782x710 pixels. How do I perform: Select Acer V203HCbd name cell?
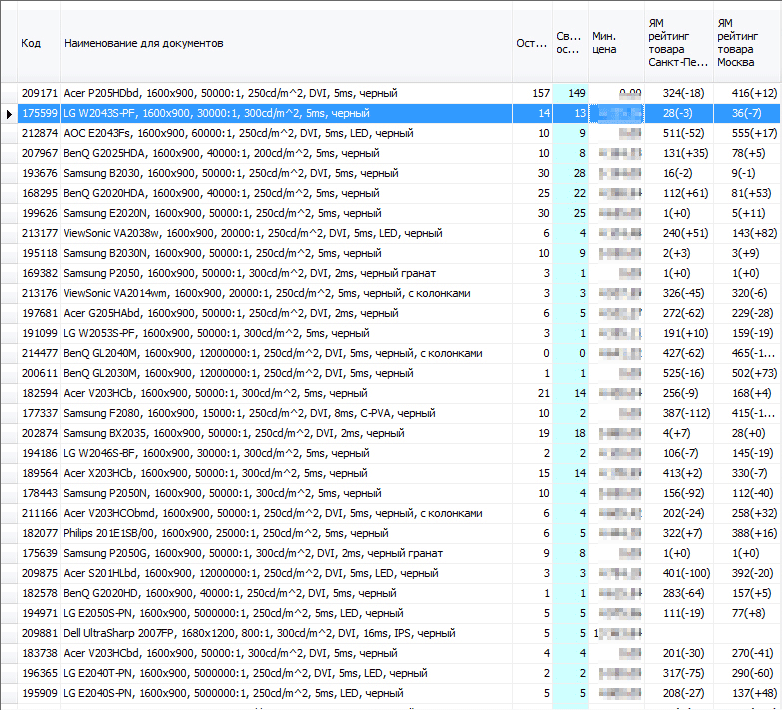point(286,653)
